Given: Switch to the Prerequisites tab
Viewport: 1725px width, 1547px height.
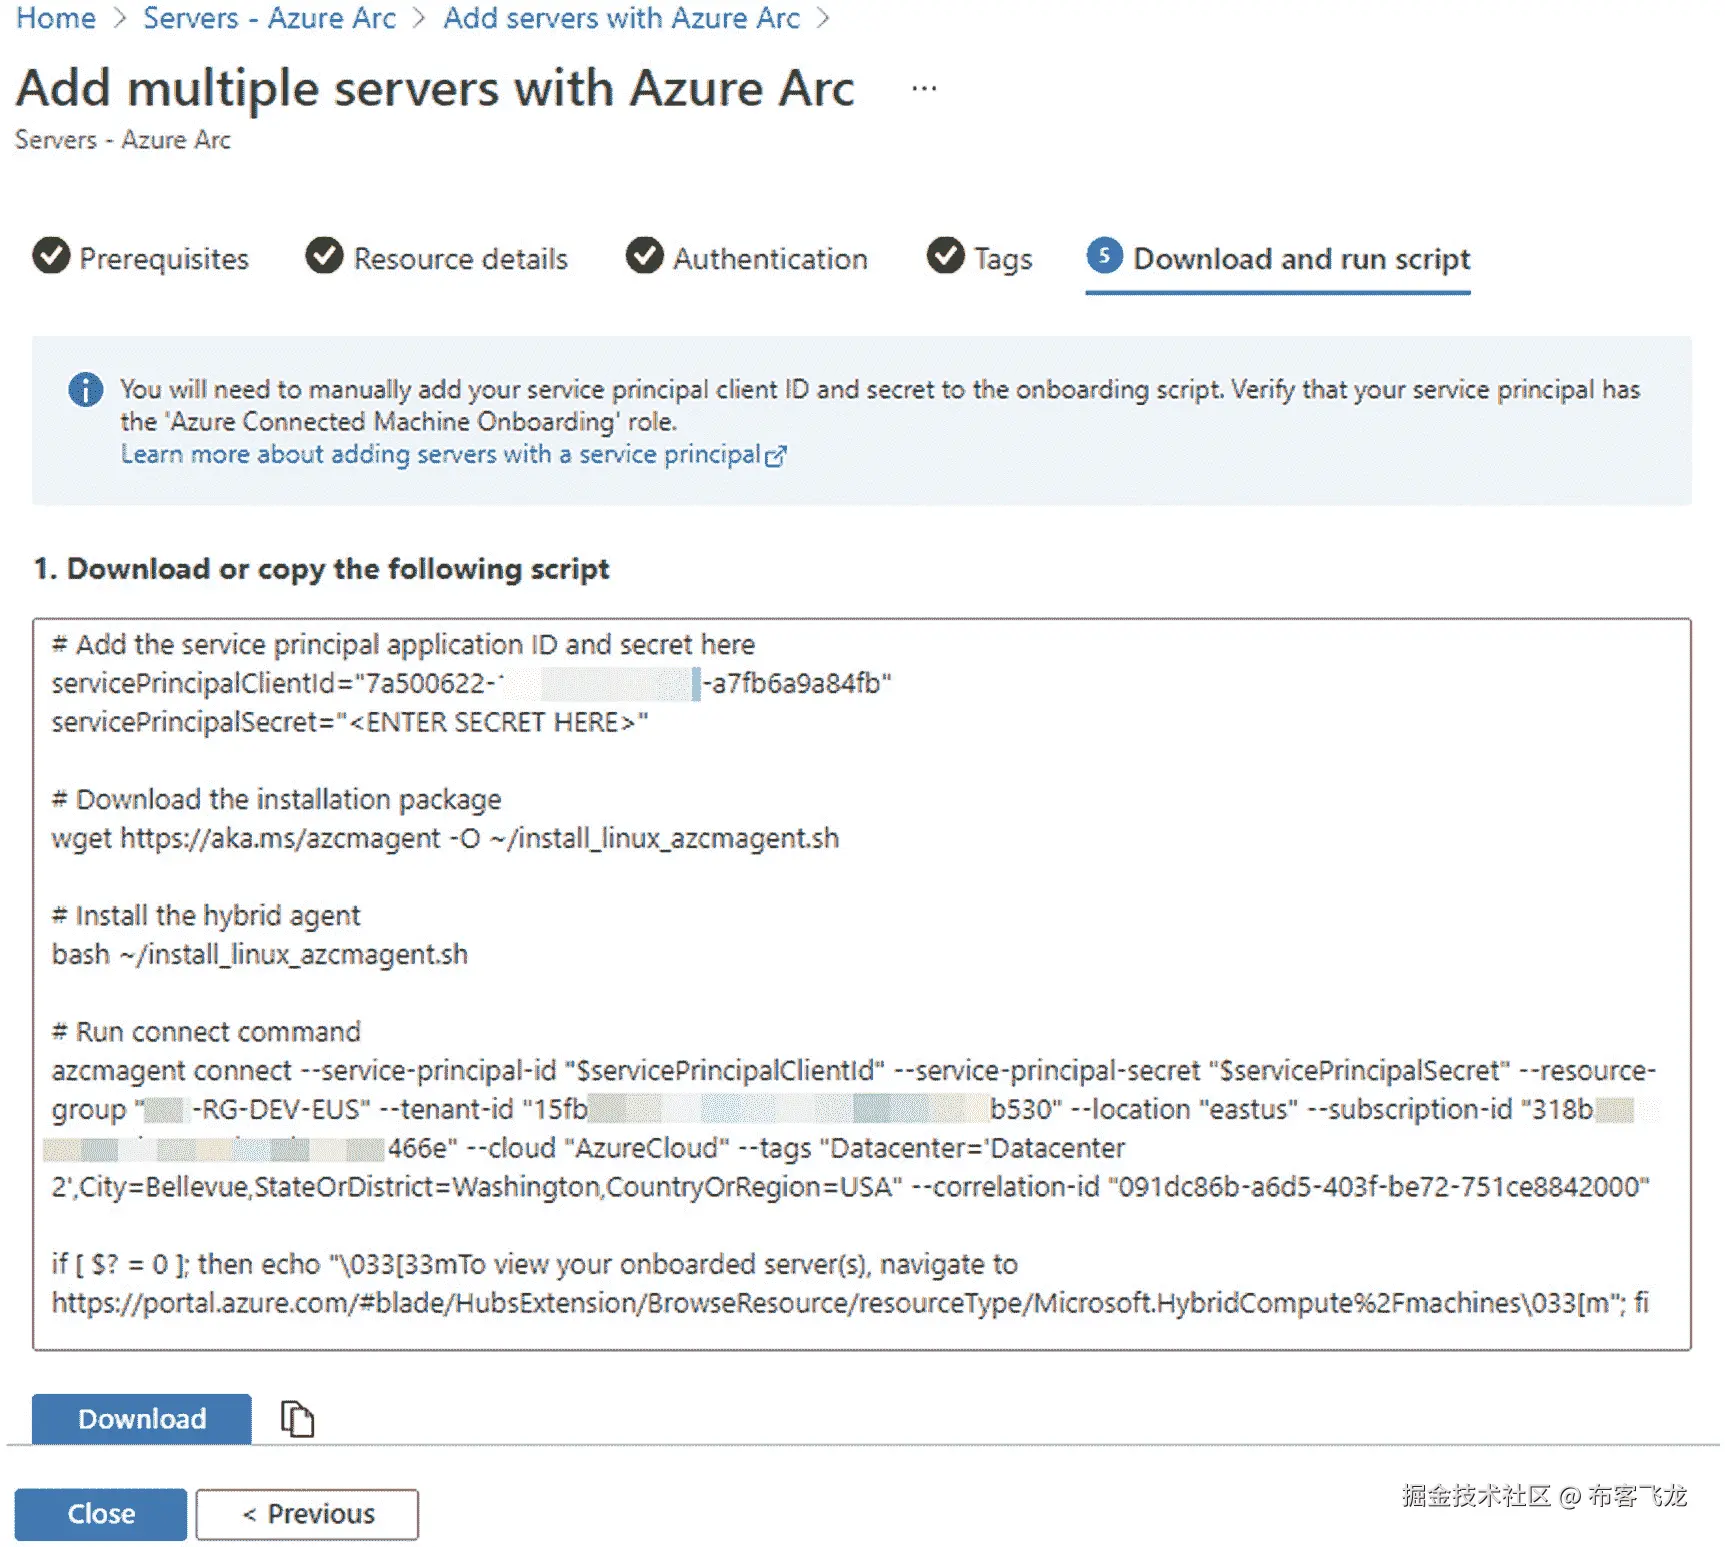Looking at the screenshot, I should 141,258.
